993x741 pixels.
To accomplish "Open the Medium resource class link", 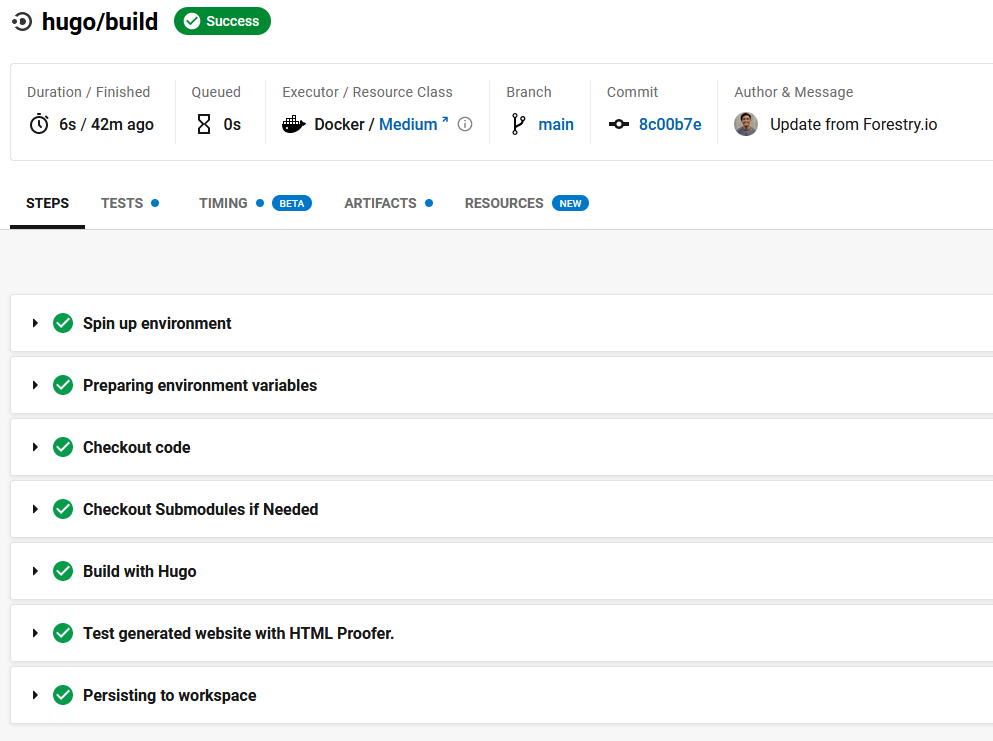I will click(414, 124).
